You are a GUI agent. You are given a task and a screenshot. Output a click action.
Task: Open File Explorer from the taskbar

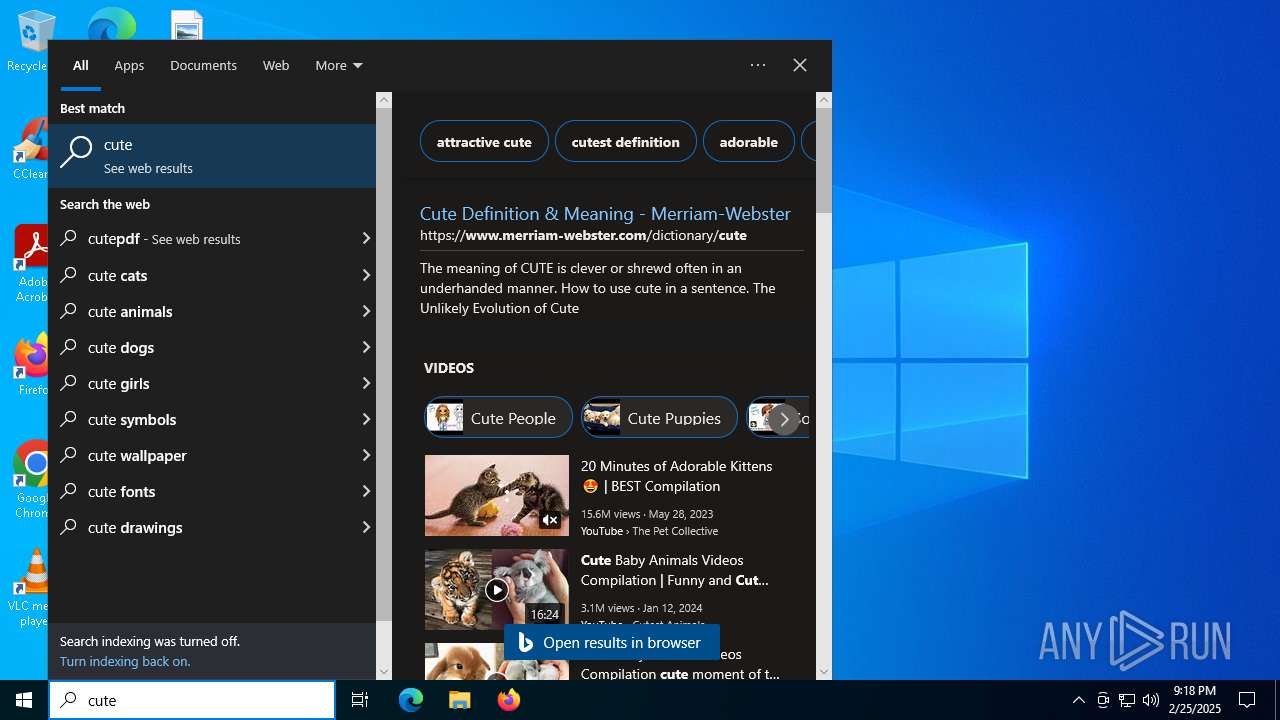(x=459, y=700)
